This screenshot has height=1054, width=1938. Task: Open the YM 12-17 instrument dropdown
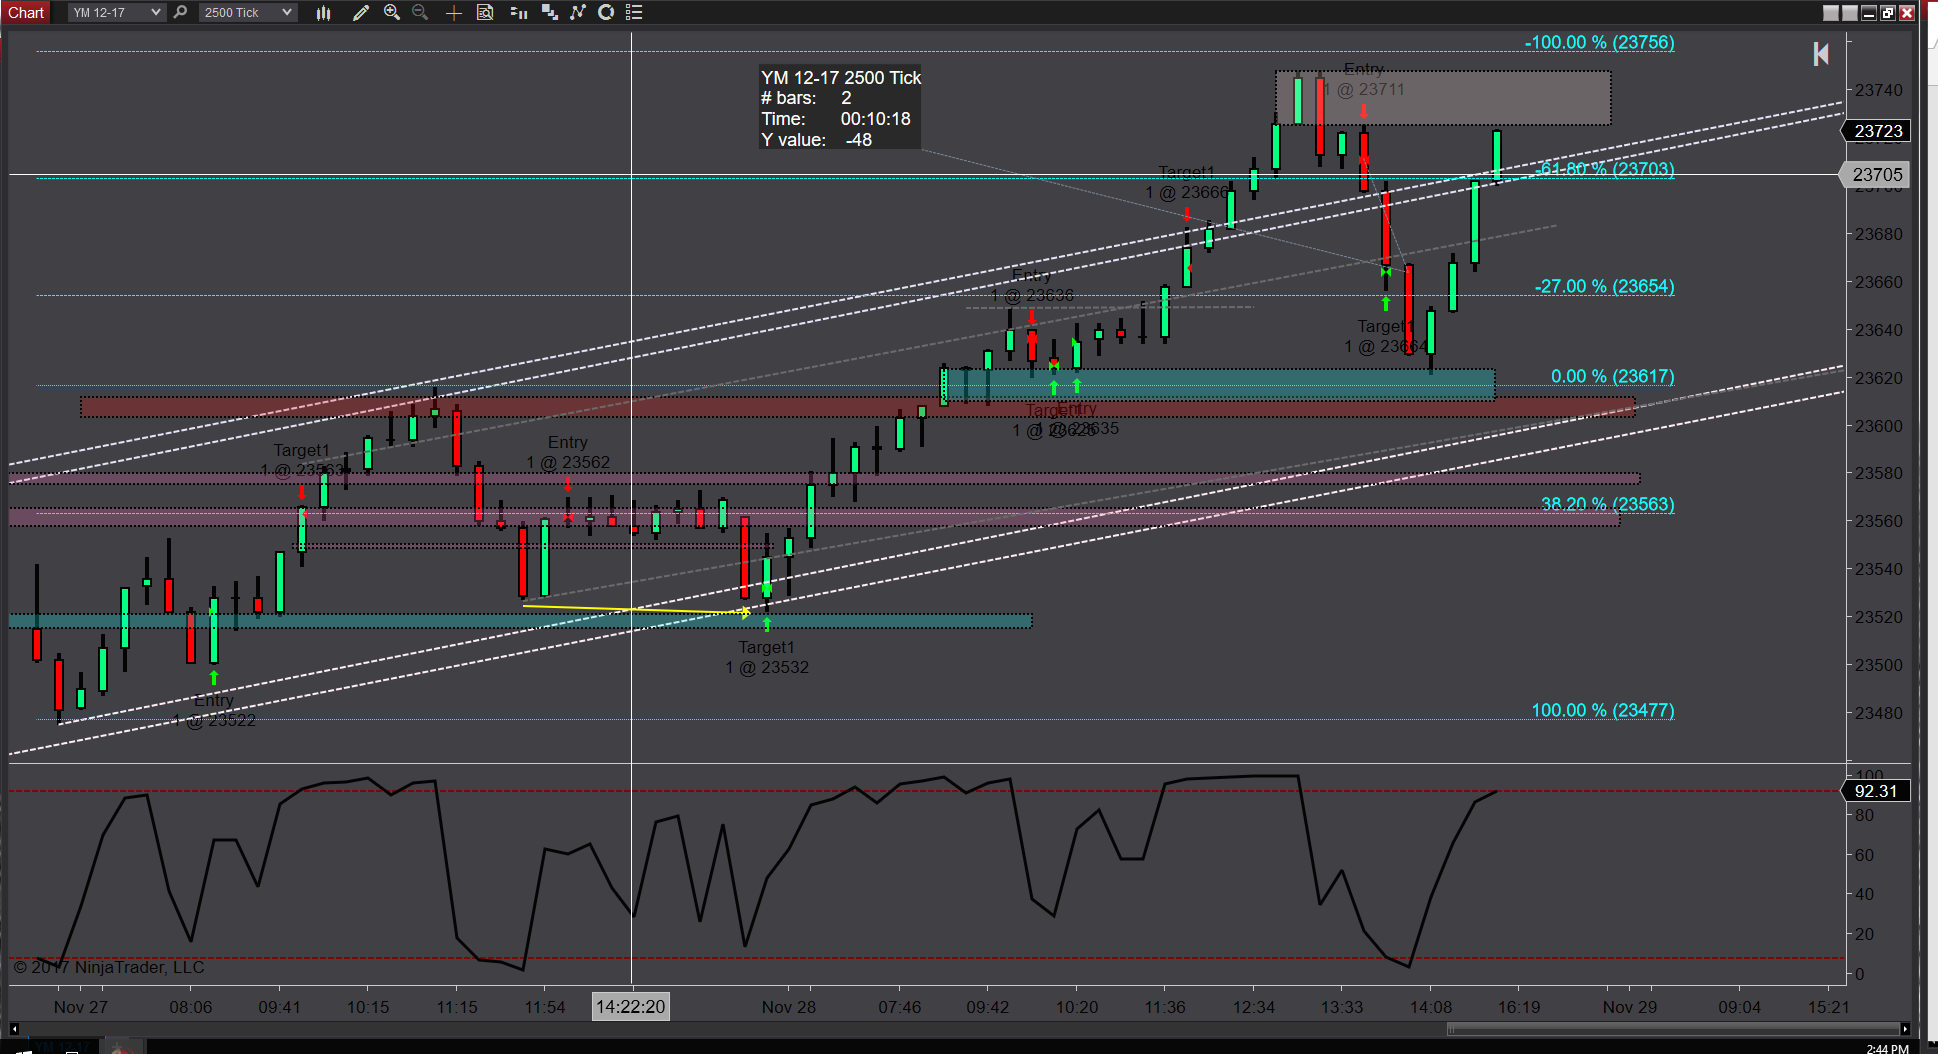pyautogui.click(x=116, y=12)
